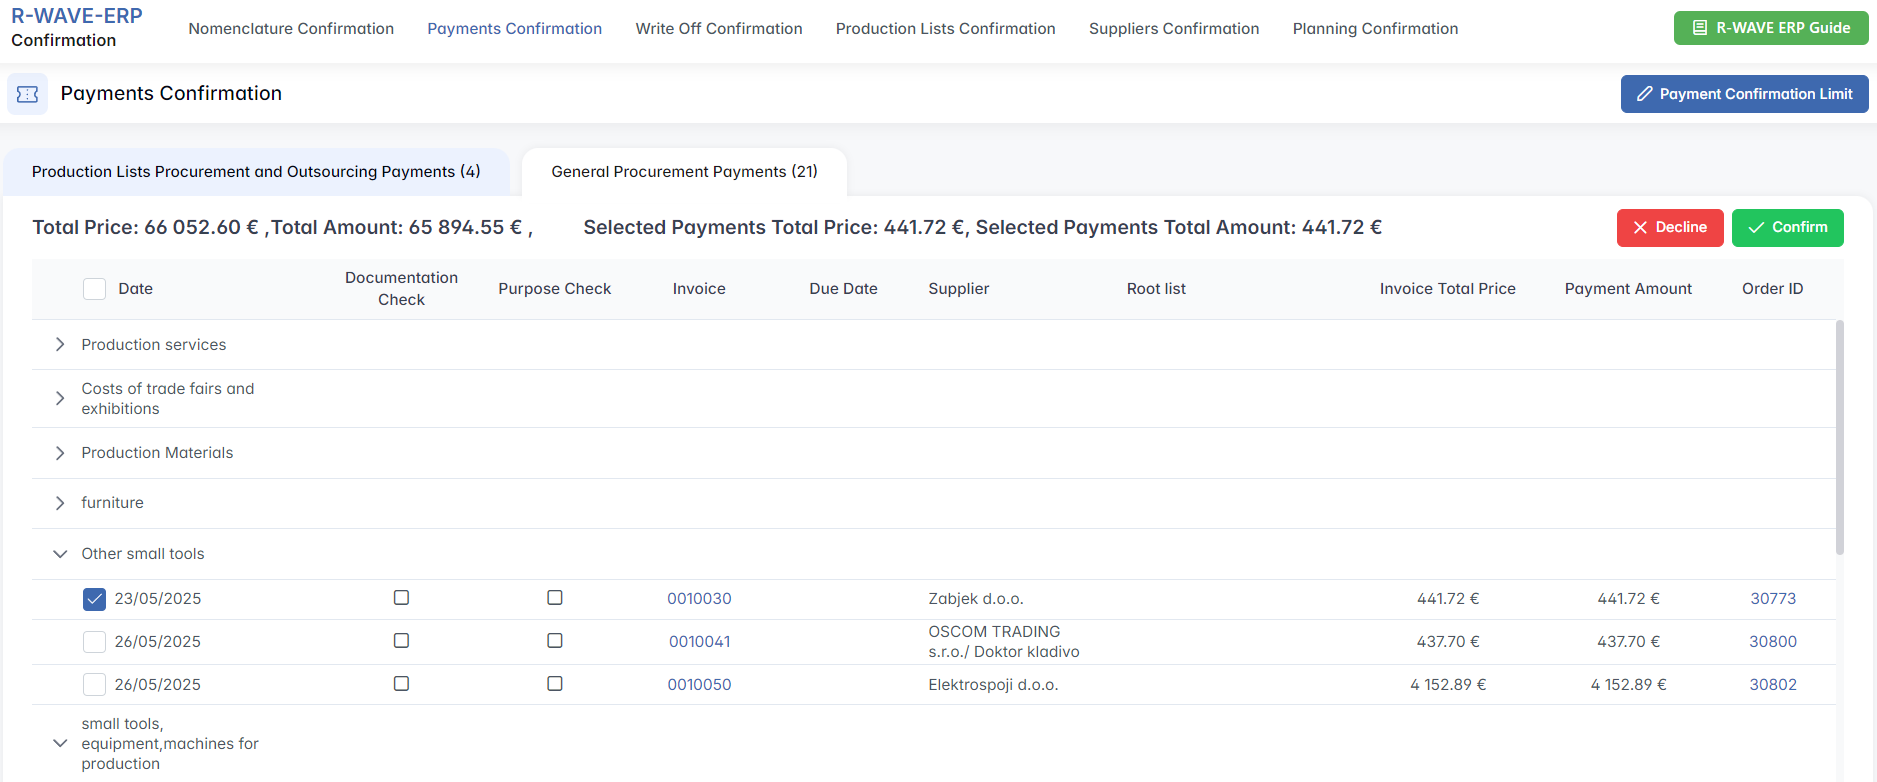Screen dimensions: 1877x782
Task: Click the R-WAVE-ERP logo
Action: click(x=76, y=17)
